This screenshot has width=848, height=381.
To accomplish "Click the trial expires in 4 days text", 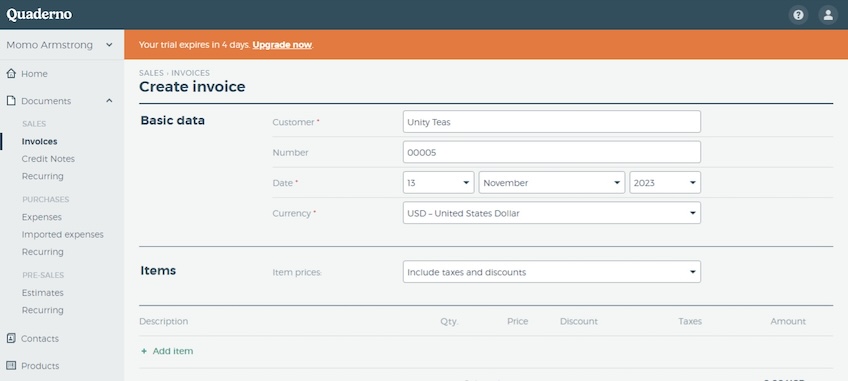I will point(194,45).
